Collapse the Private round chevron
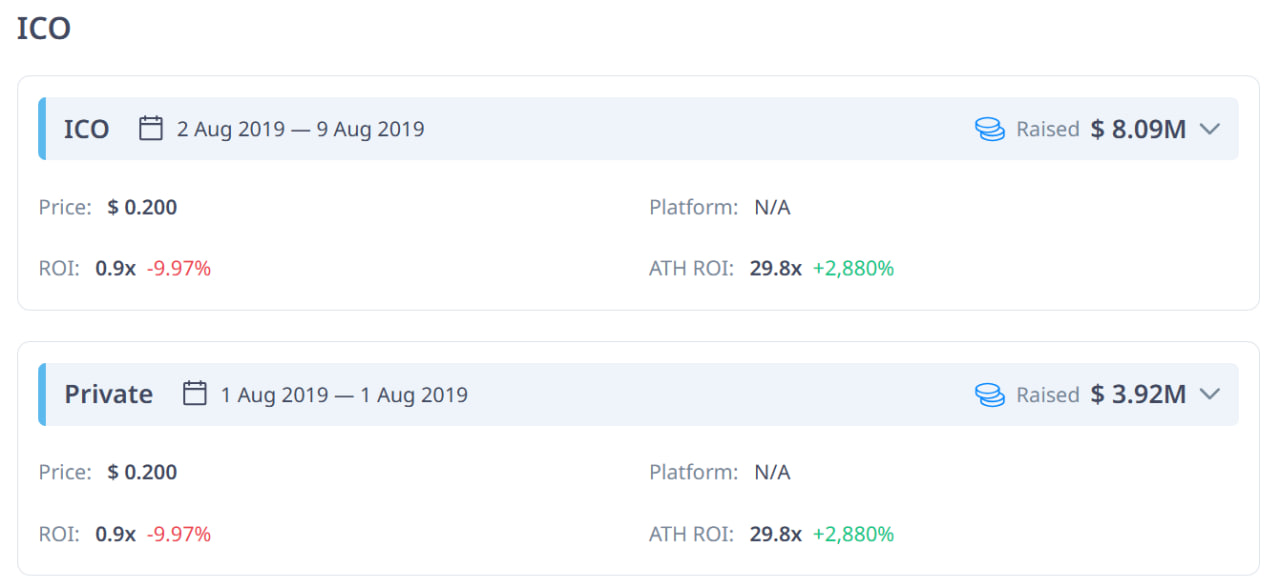 point(1210,395)
